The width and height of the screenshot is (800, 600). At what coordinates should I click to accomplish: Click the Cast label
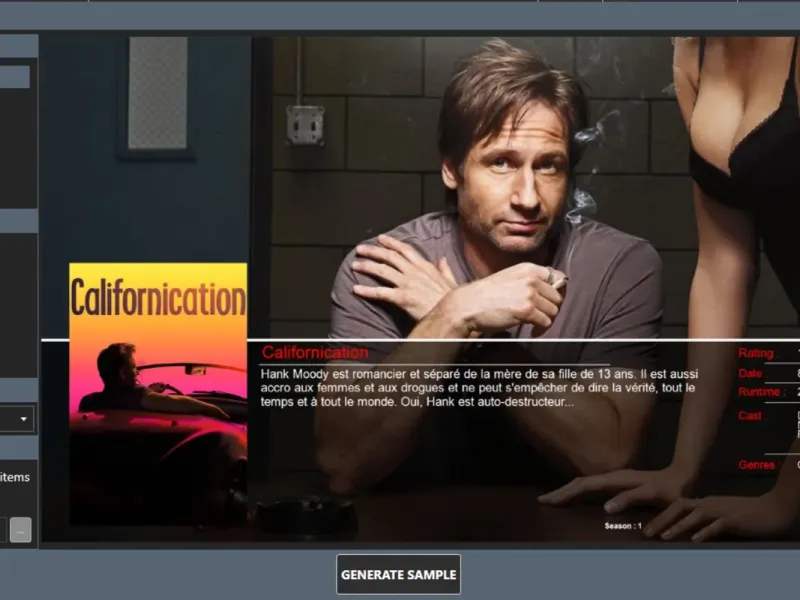click(750, 416)
